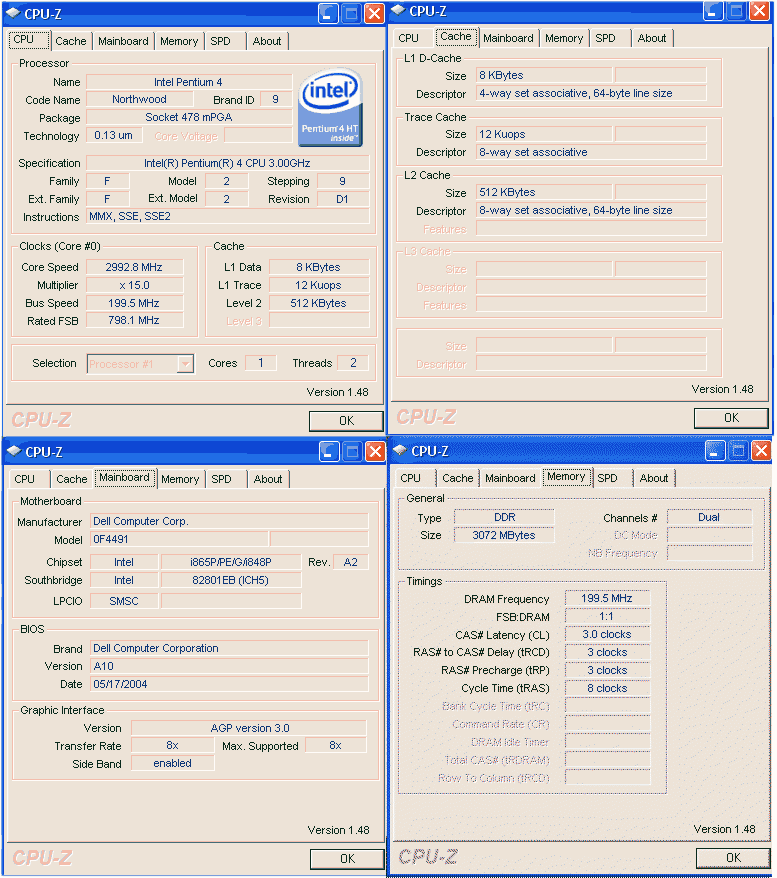The height and width of the screenshot is (878, 777).
Task: Click the code name value 'Northwood'
Action: (x=139, y=99)
